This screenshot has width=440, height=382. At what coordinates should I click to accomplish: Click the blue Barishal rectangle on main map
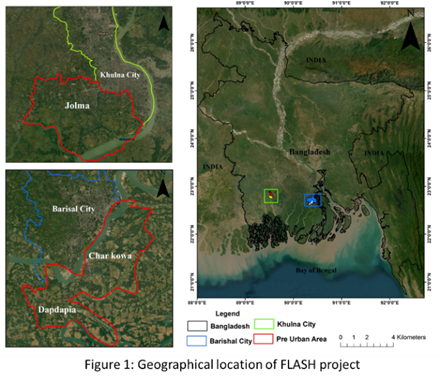[x=313, y=200]
